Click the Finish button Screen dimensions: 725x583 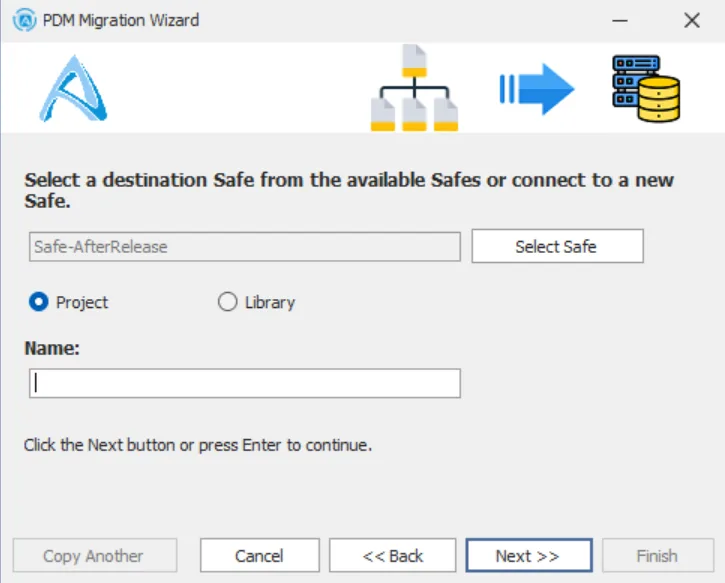tap(657, 556)
